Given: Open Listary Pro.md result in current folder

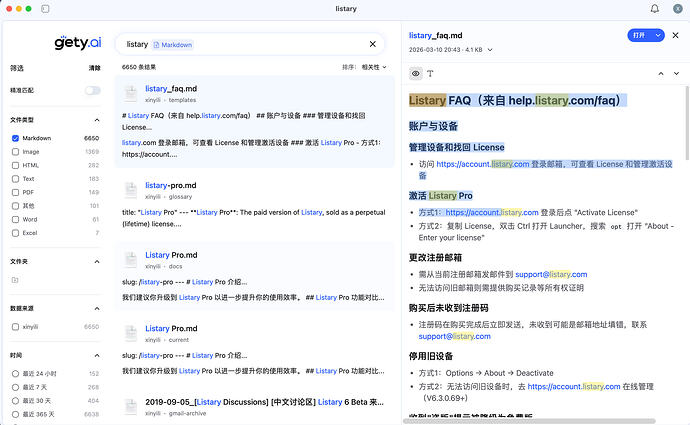Looking at the screenshot, I should tap(171, 328).
